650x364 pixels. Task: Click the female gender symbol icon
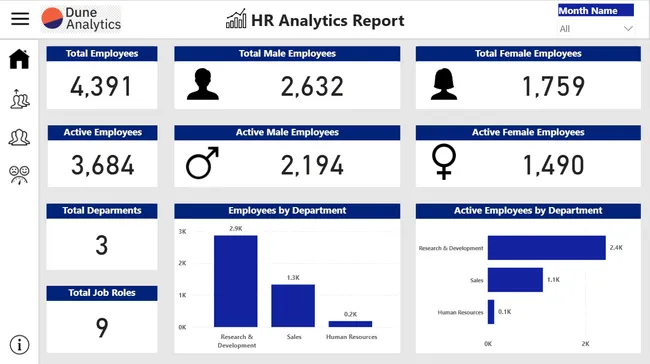(444, 161)
